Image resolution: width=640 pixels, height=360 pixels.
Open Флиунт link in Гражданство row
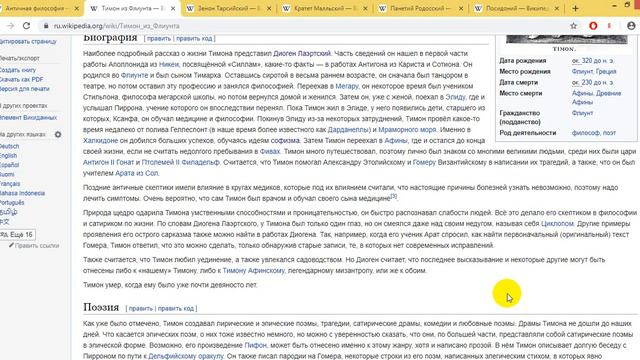582,113
